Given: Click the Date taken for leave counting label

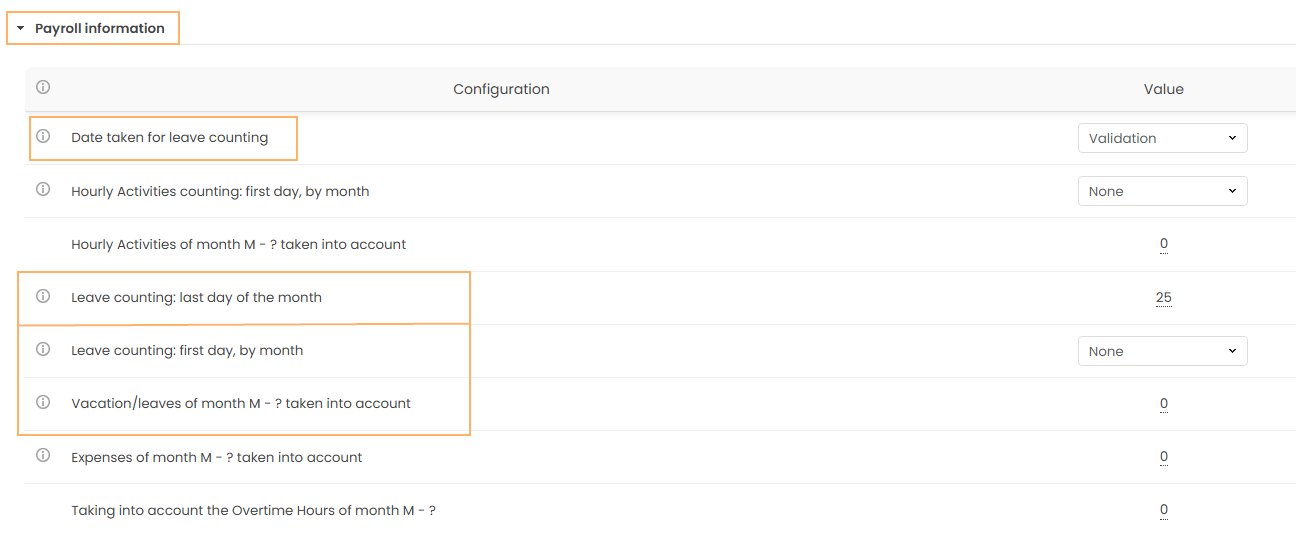Looking at the screenshot, I should [169, 137].
